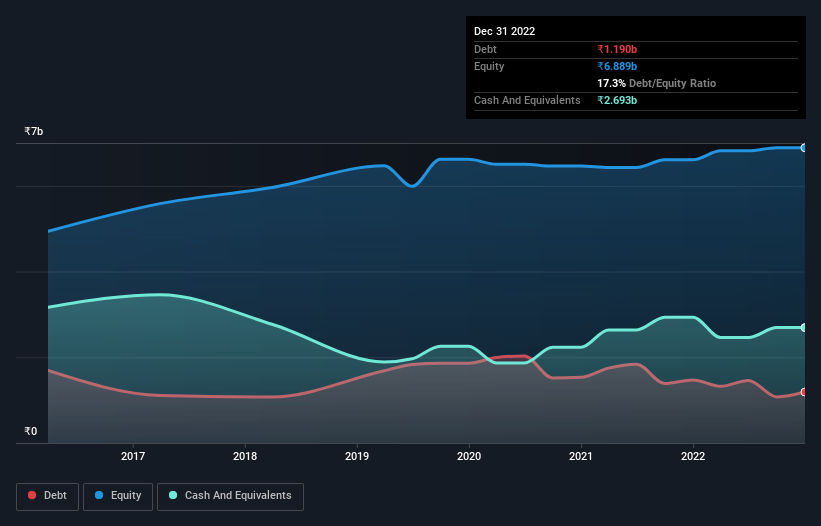The image size is (821, 526).
Task: Select the red Debt endpoint marker
Action: (804, 392)
